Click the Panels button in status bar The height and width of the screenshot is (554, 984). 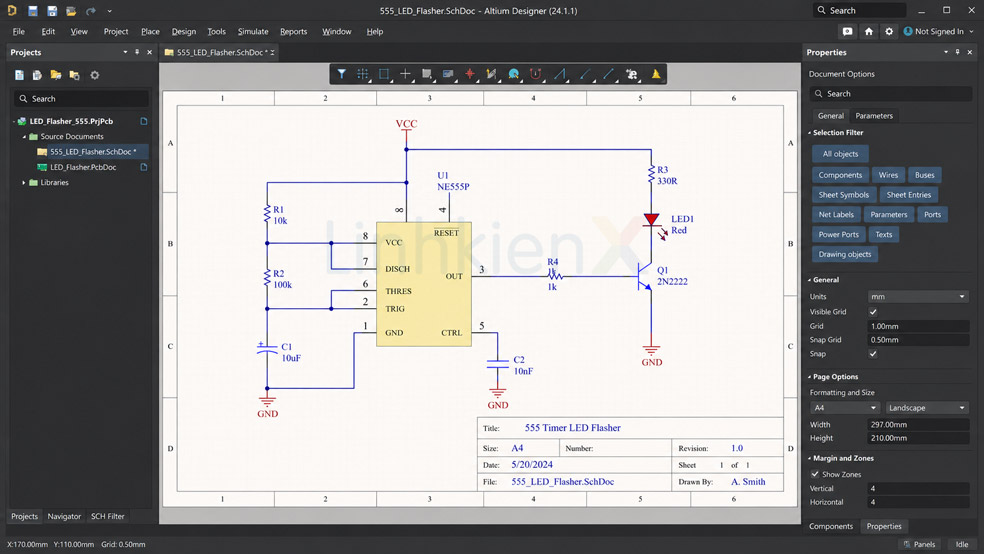[919, 544]
